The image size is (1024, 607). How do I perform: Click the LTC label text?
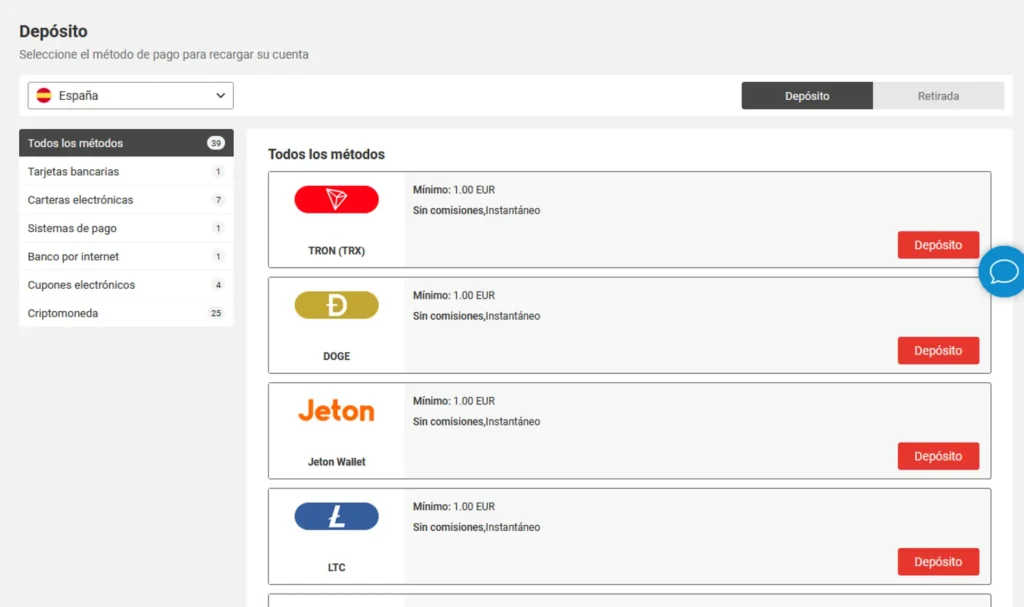pyautogui.click(x=336, y=567)
